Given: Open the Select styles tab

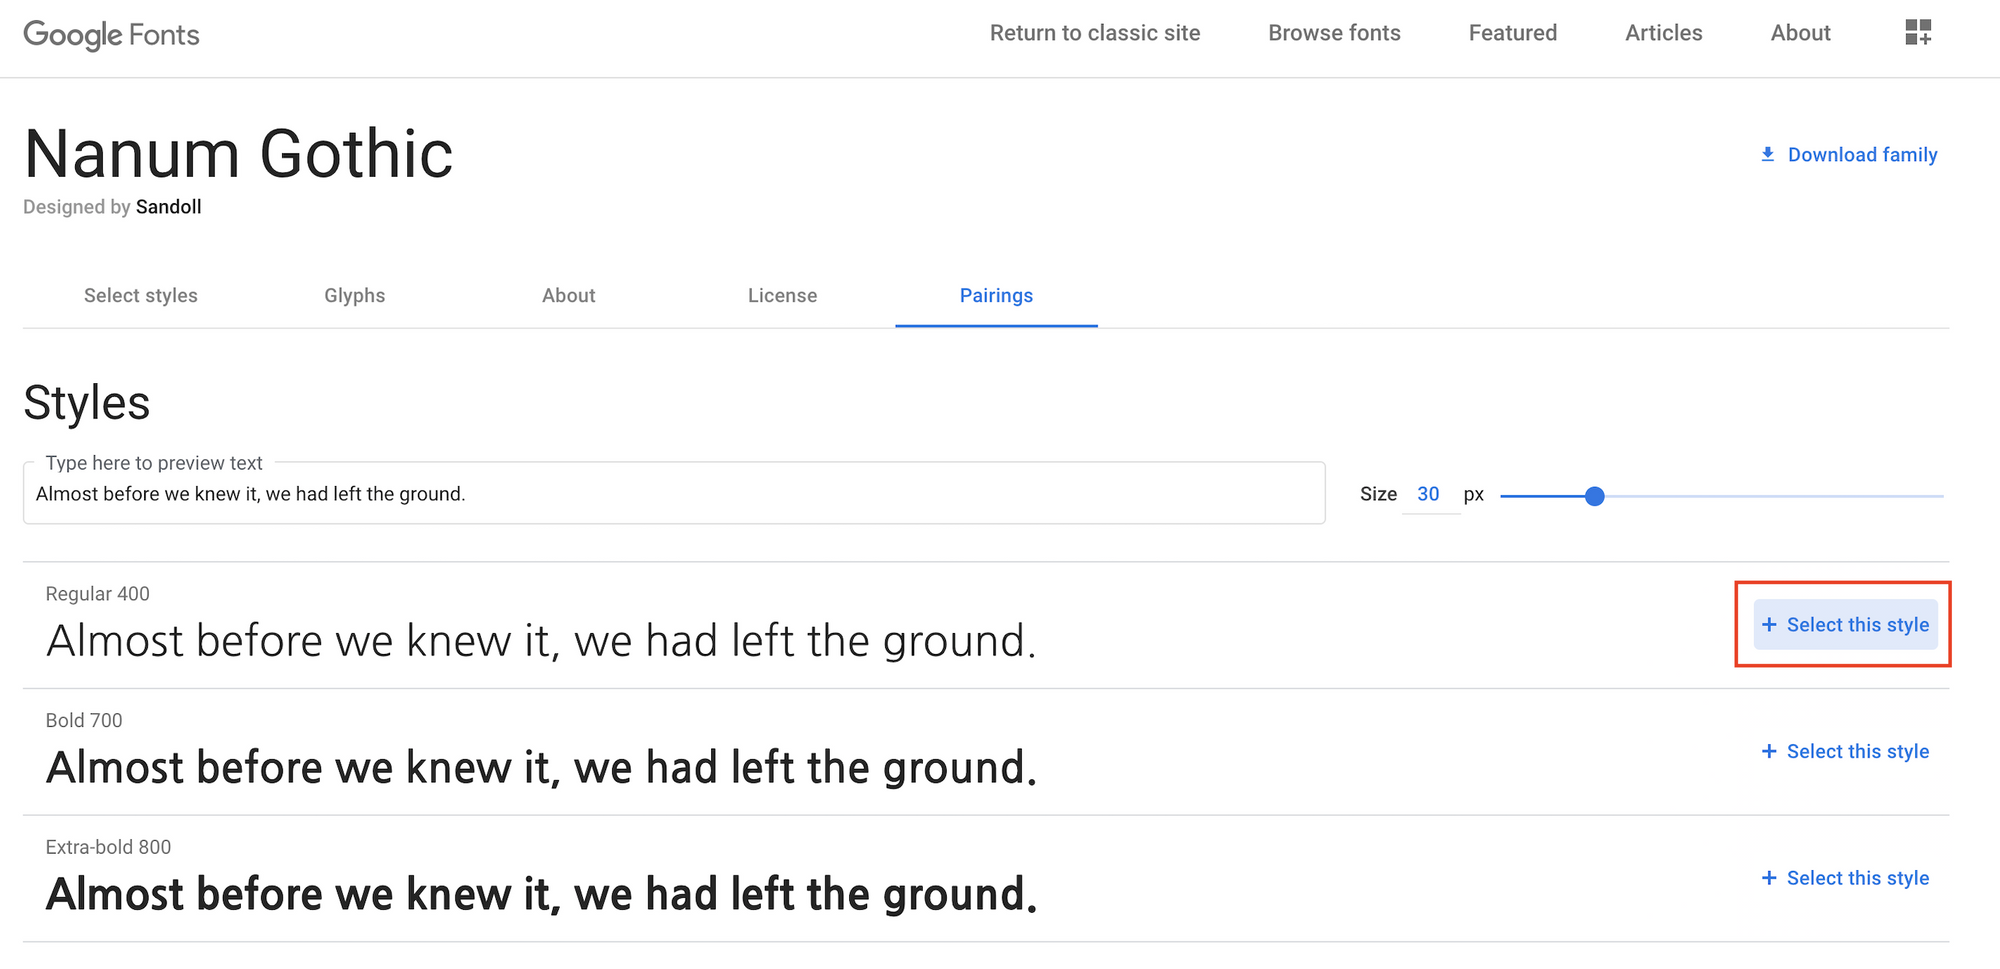Looking at the screenshot, I should click(141, 296).
